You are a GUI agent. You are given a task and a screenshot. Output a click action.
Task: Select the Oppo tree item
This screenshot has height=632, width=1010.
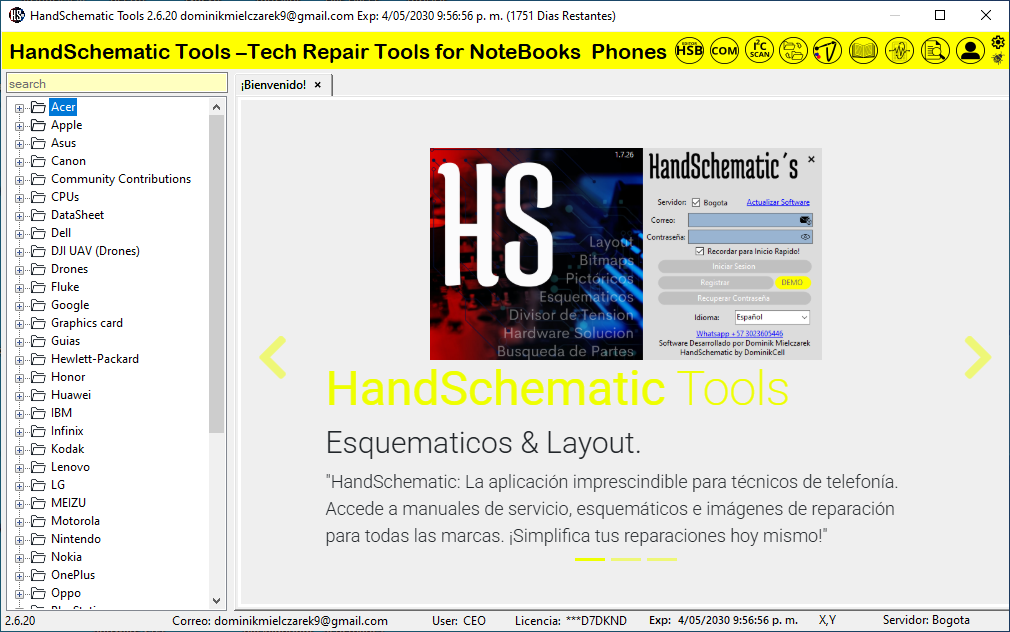66,593
